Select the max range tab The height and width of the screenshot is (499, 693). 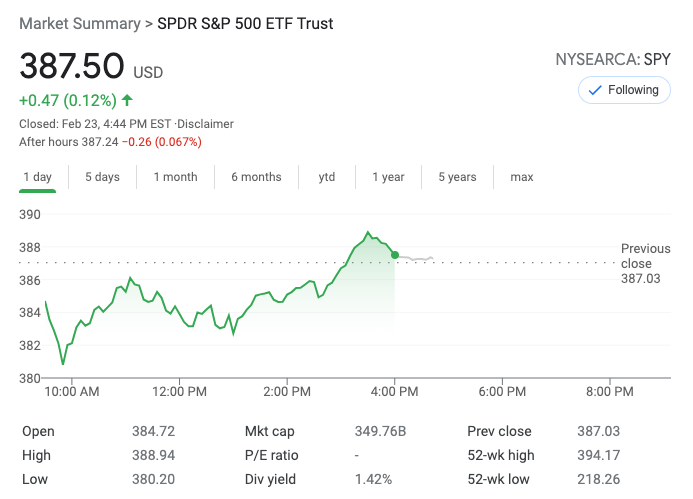click(x=522, y=177)
